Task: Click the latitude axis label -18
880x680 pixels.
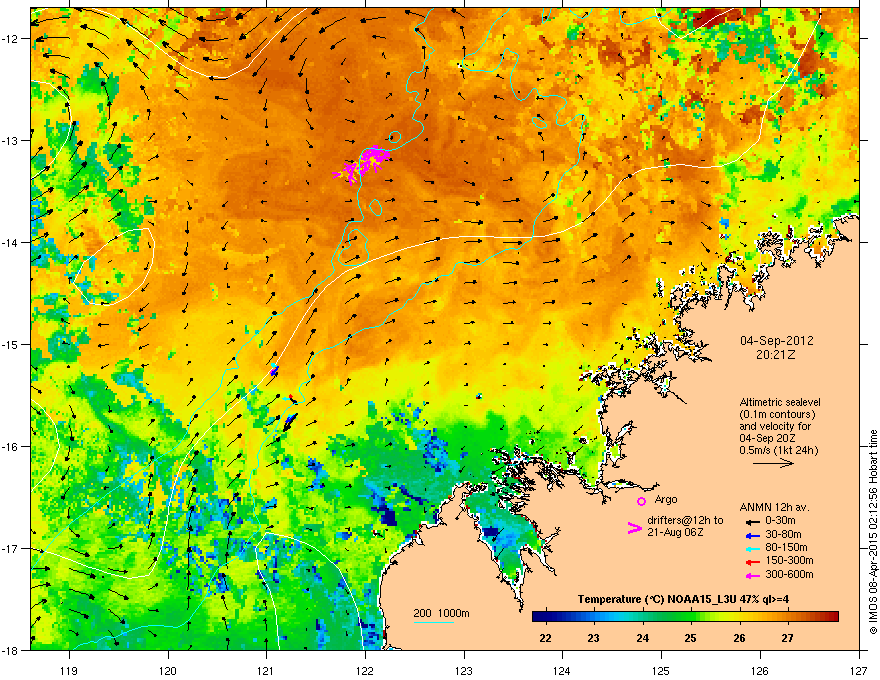Action: [x=10, y=650]
